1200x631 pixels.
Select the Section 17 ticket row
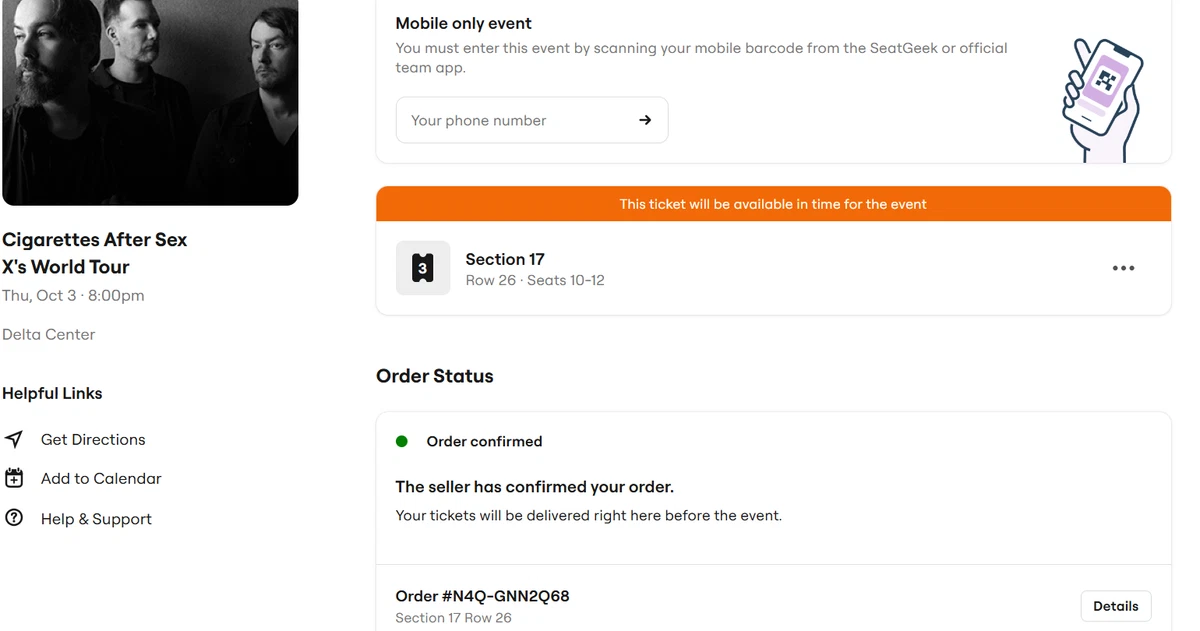(x=773, y=268)
